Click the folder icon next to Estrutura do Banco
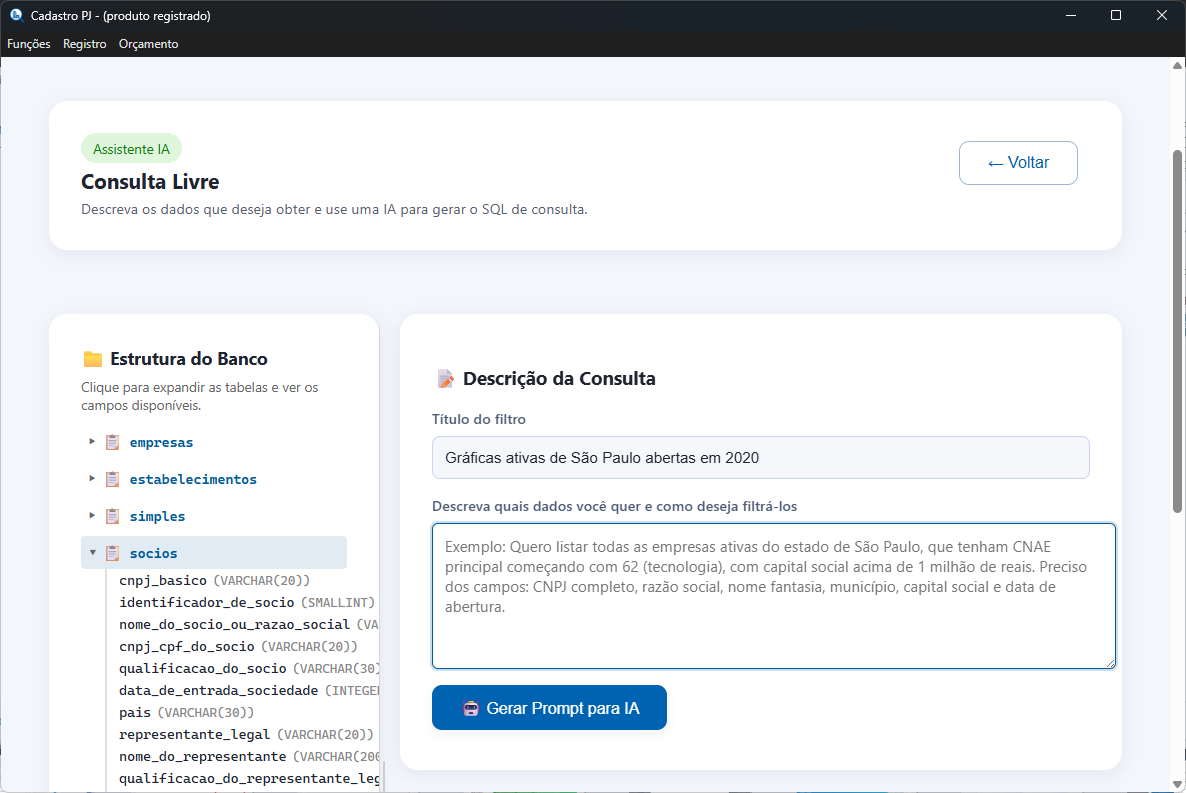The image size is (1186, 793). pyautogui.click(x=93, y=359)
